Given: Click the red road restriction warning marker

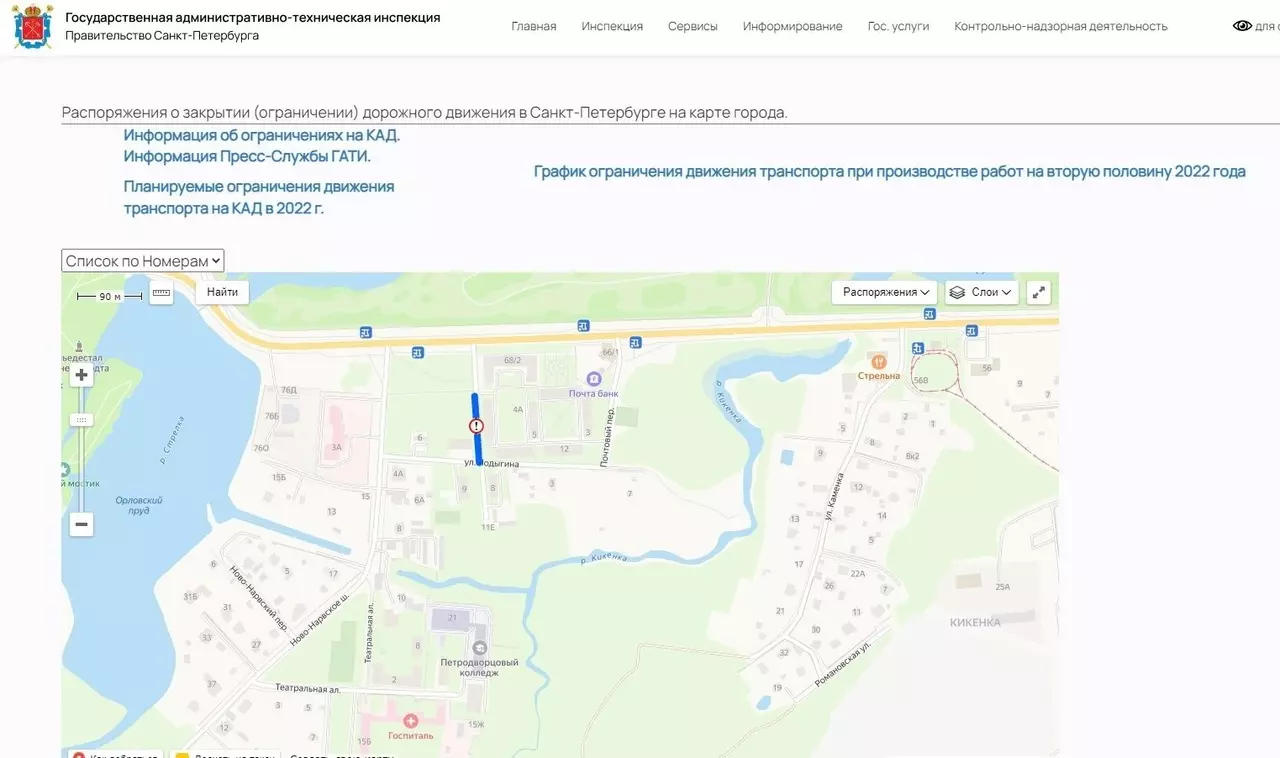Looking at the screenshot, I should 476,426.
